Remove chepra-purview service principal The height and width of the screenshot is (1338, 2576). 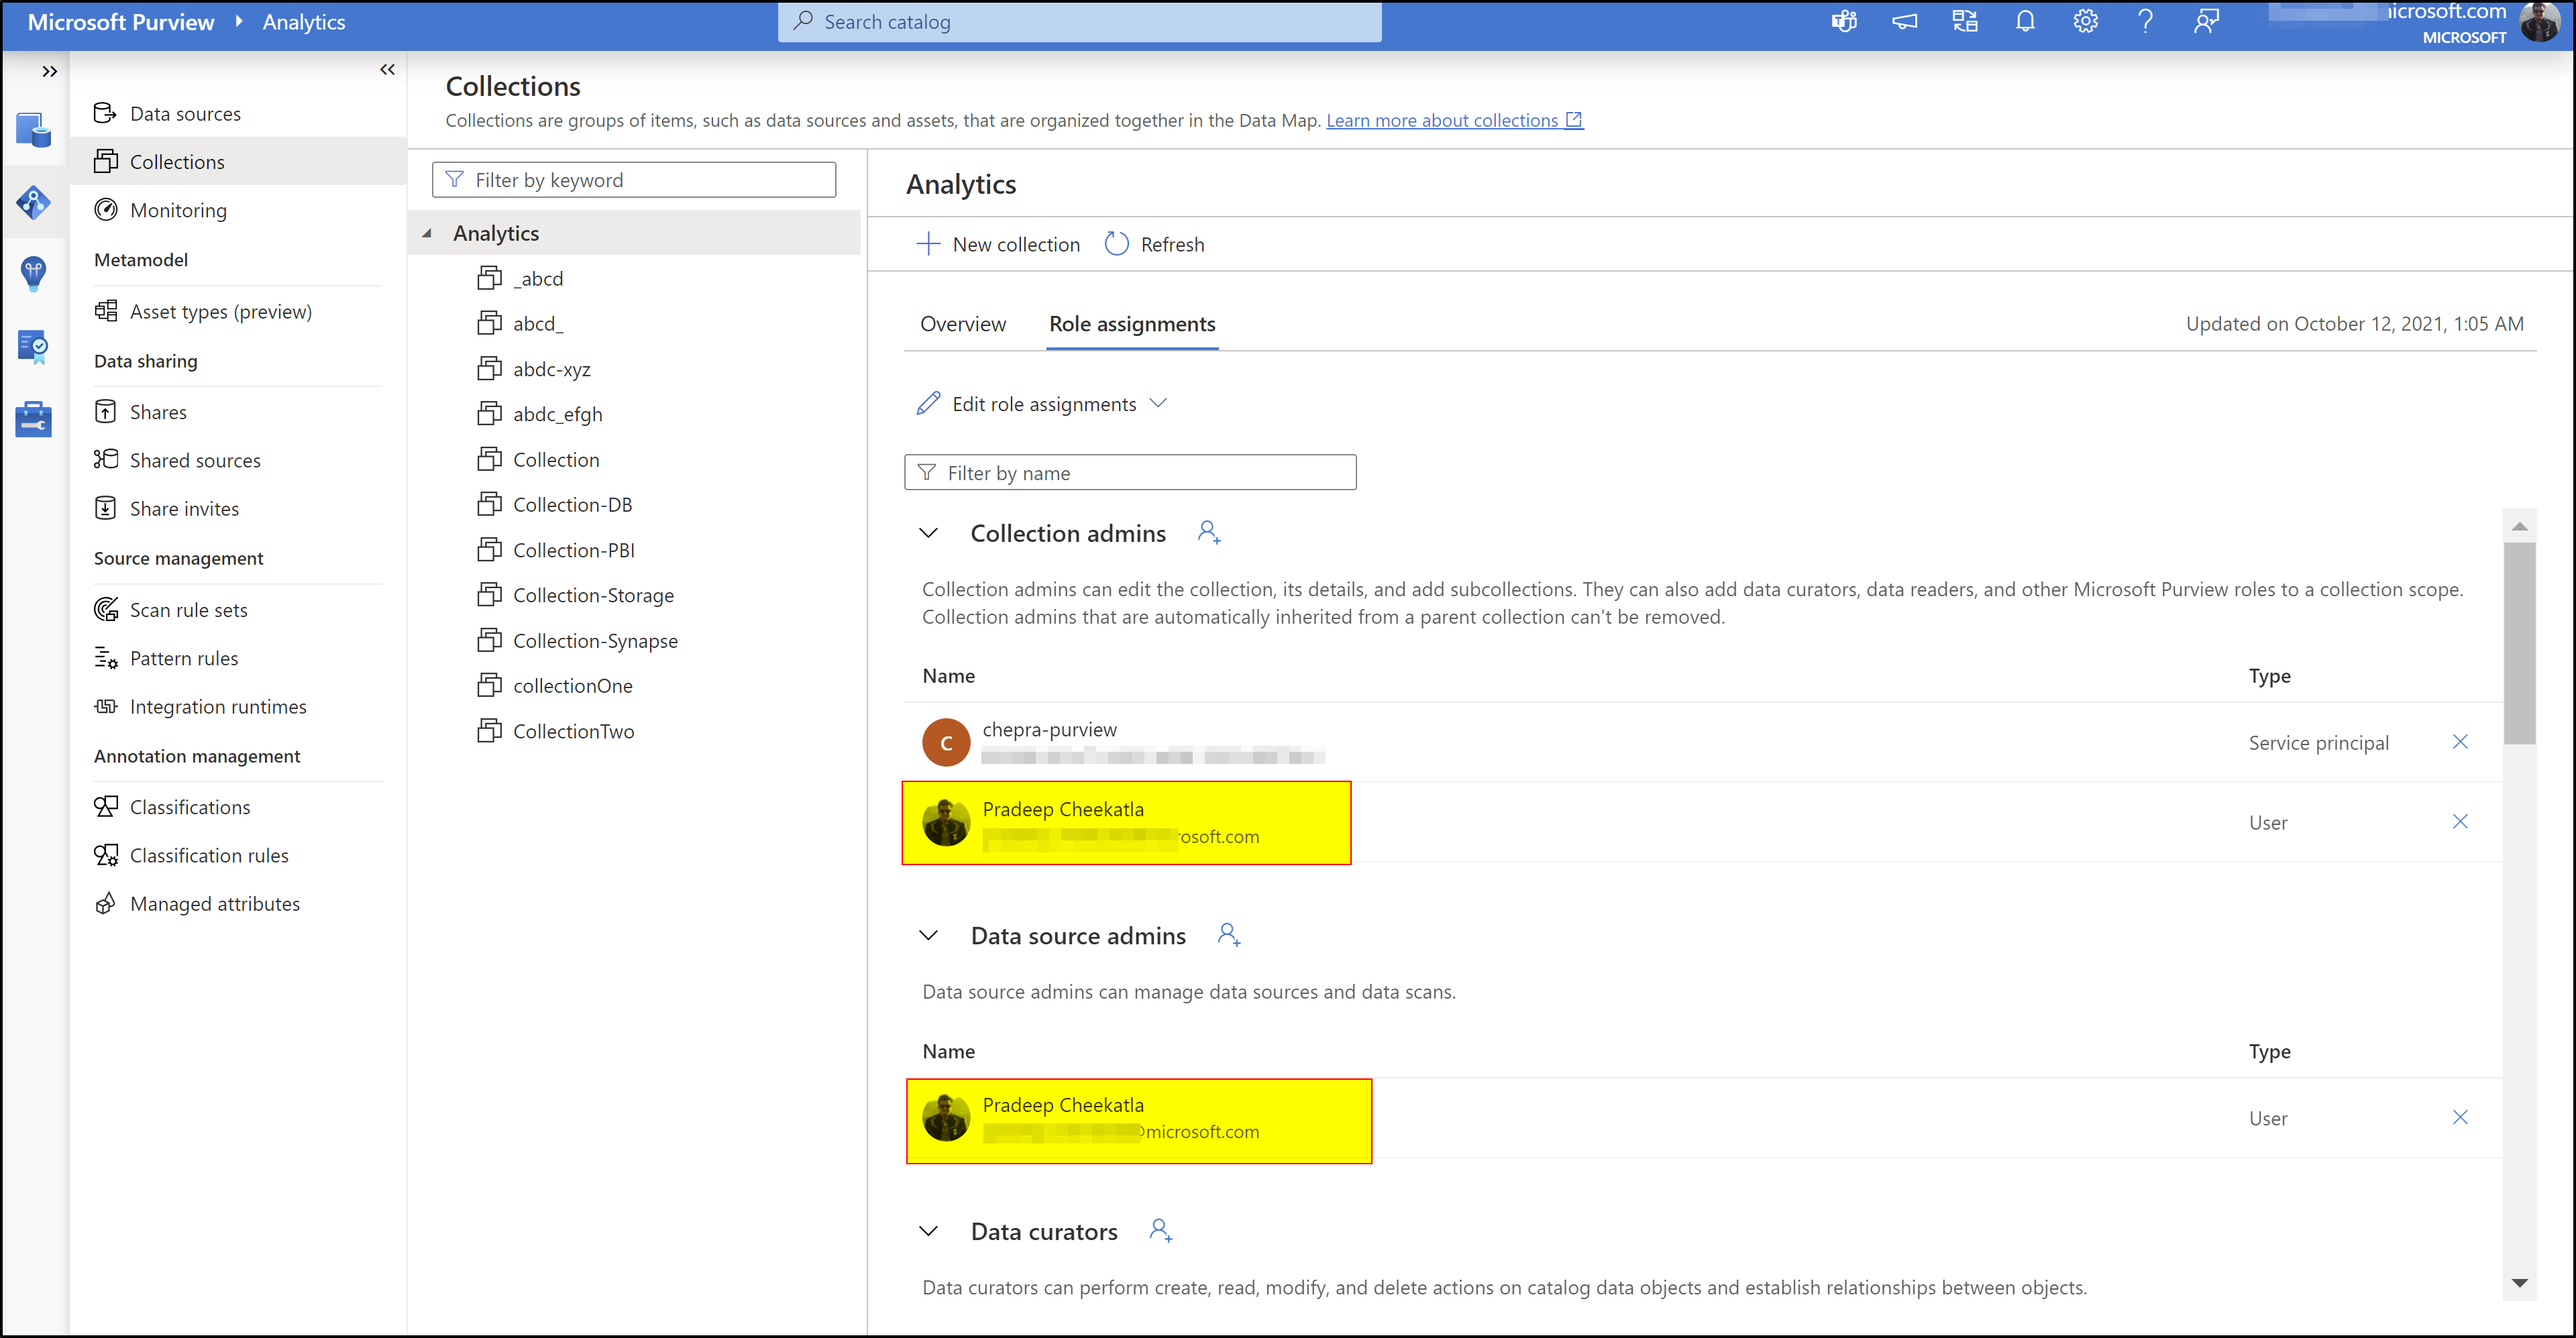click(2460, 741)
